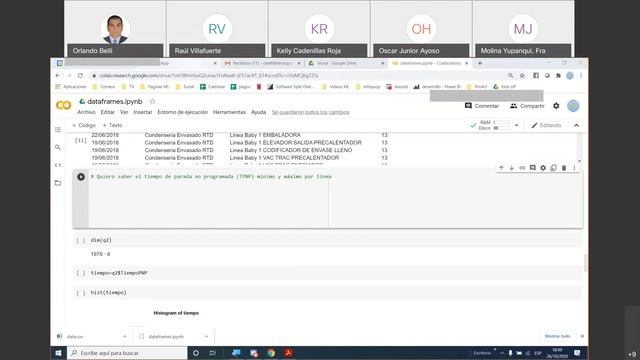Open Cortana circle on taskbar
This screenshot has height=360, width=640.
(x=196, y=353)
